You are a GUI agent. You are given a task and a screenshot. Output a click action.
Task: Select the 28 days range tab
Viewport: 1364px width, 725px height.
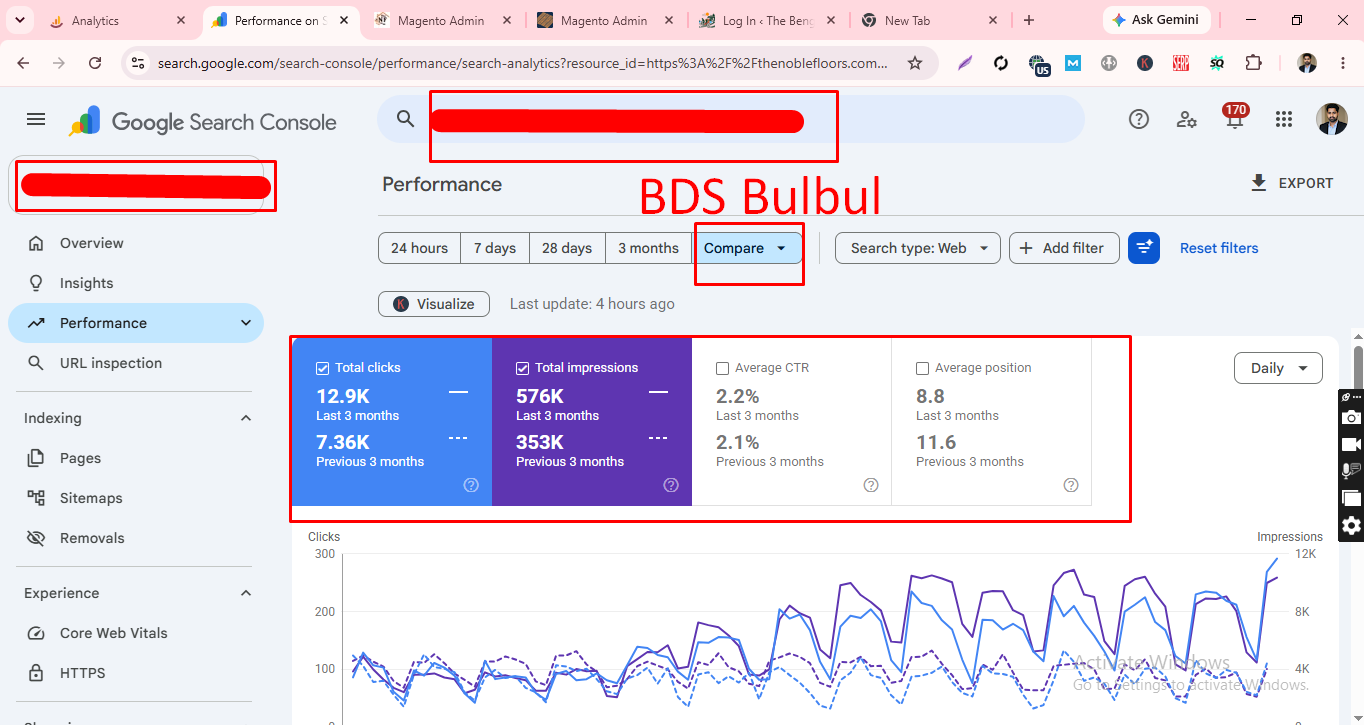click(x=567, y=248)
